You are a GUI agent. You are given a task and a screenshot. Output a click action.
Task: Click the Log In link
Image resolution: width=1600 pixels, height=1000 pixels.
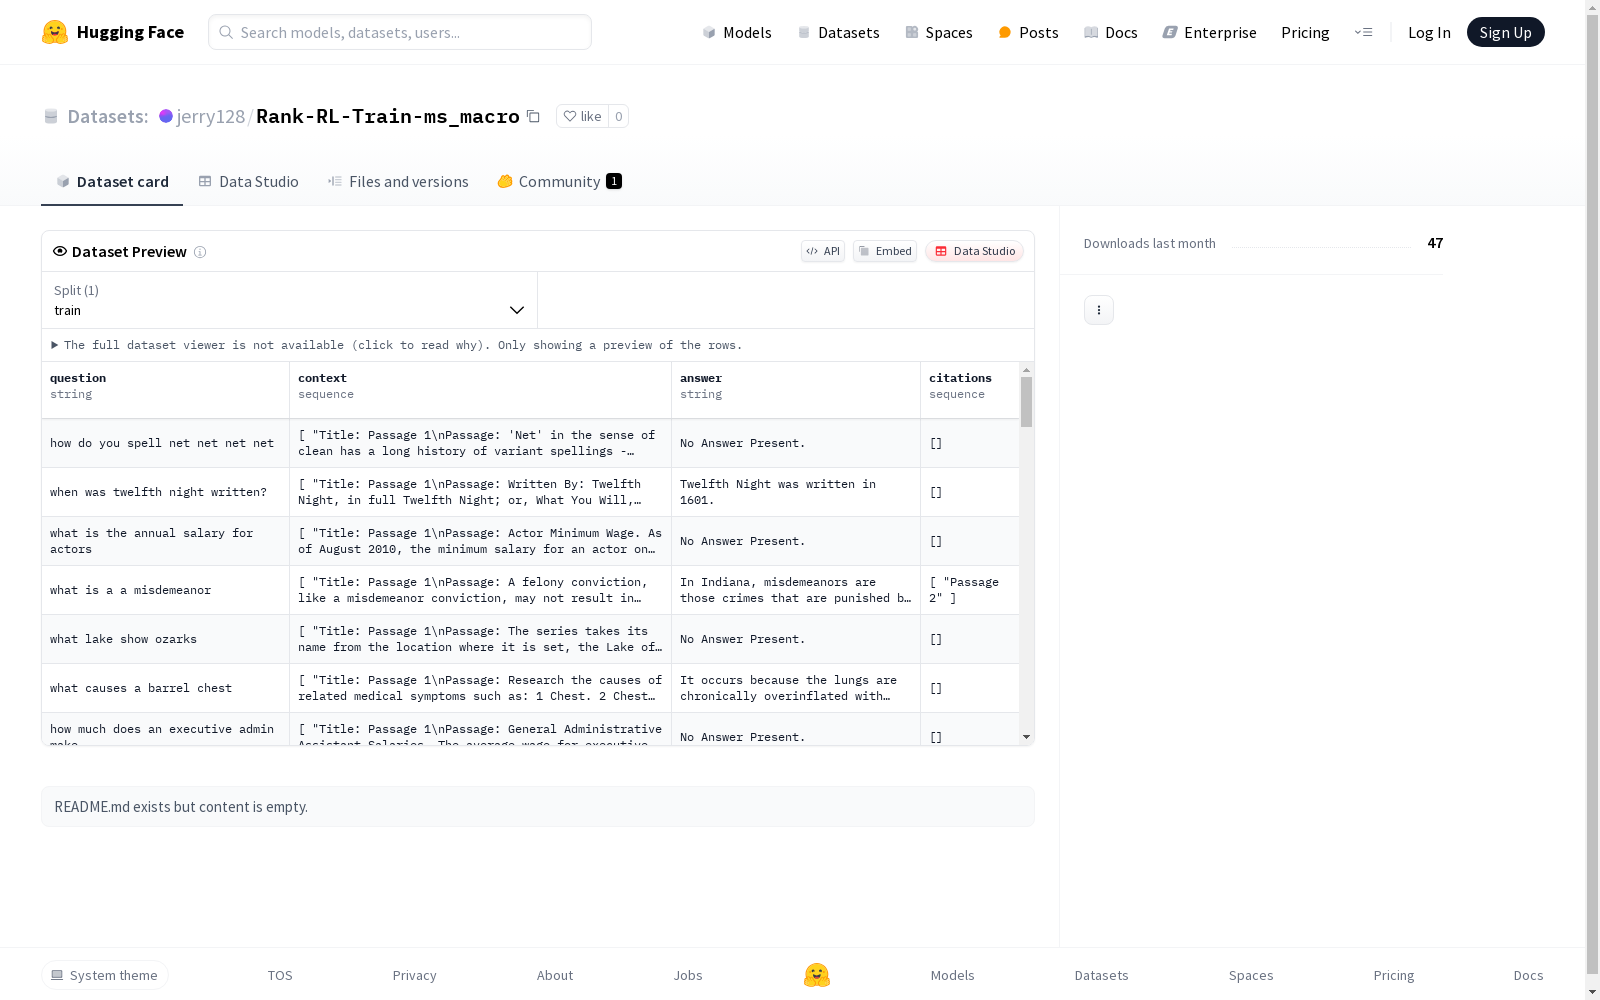tap(1429, 32)
